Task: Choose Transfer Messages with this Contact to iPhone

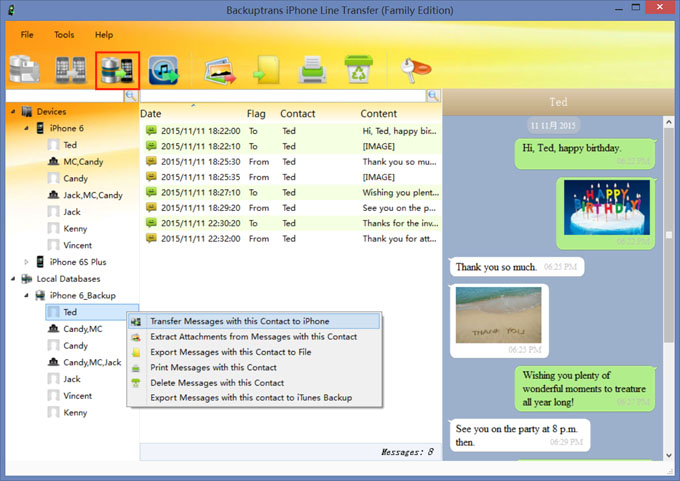Action: coord(254,321)
